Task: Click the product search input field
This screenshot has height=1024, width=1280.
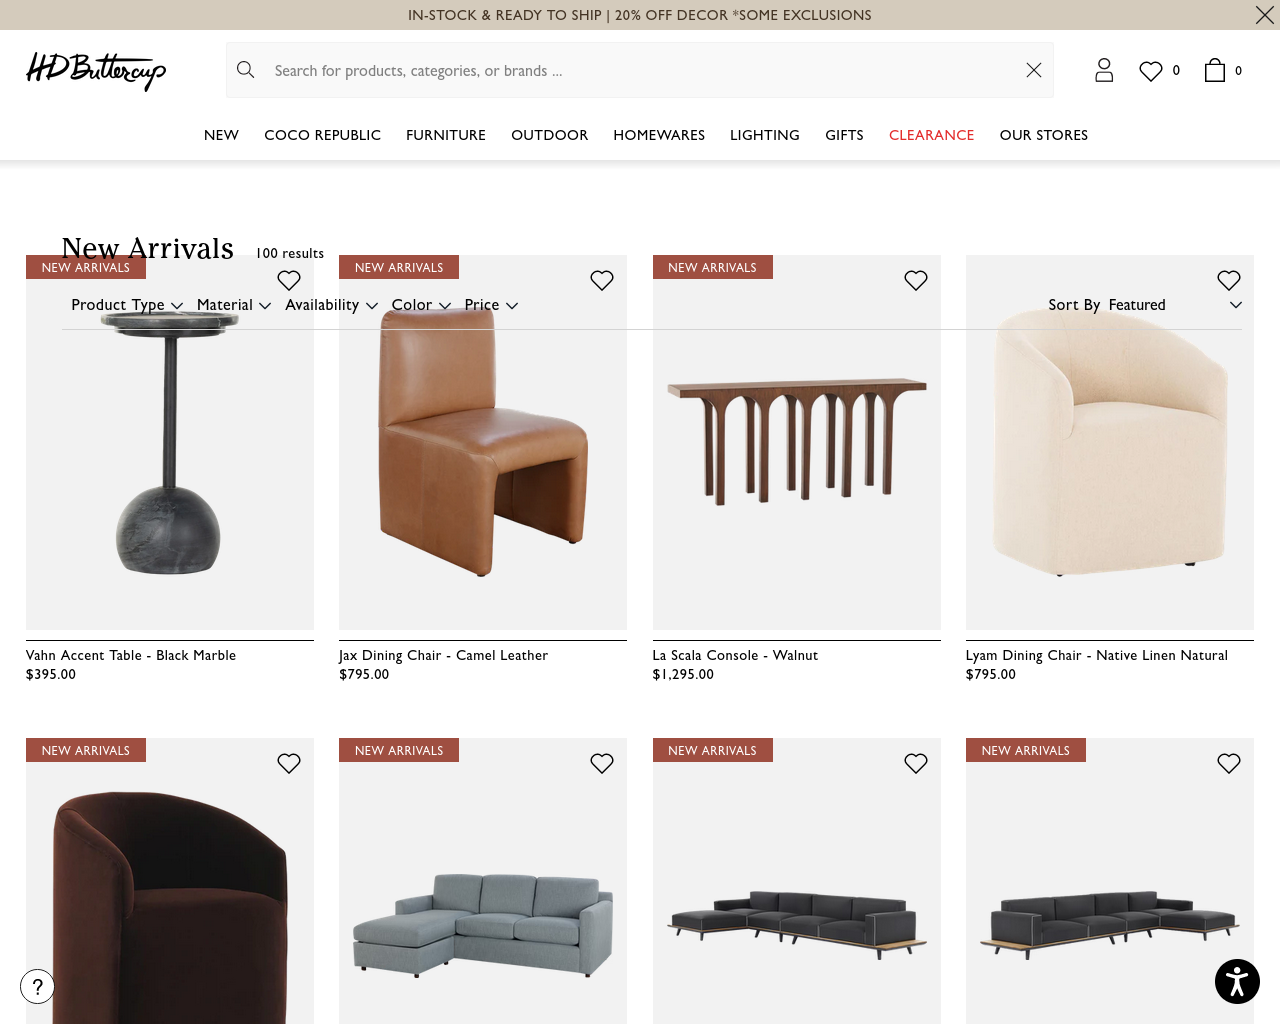Action: pyautogui.click(x=640, y=70)
